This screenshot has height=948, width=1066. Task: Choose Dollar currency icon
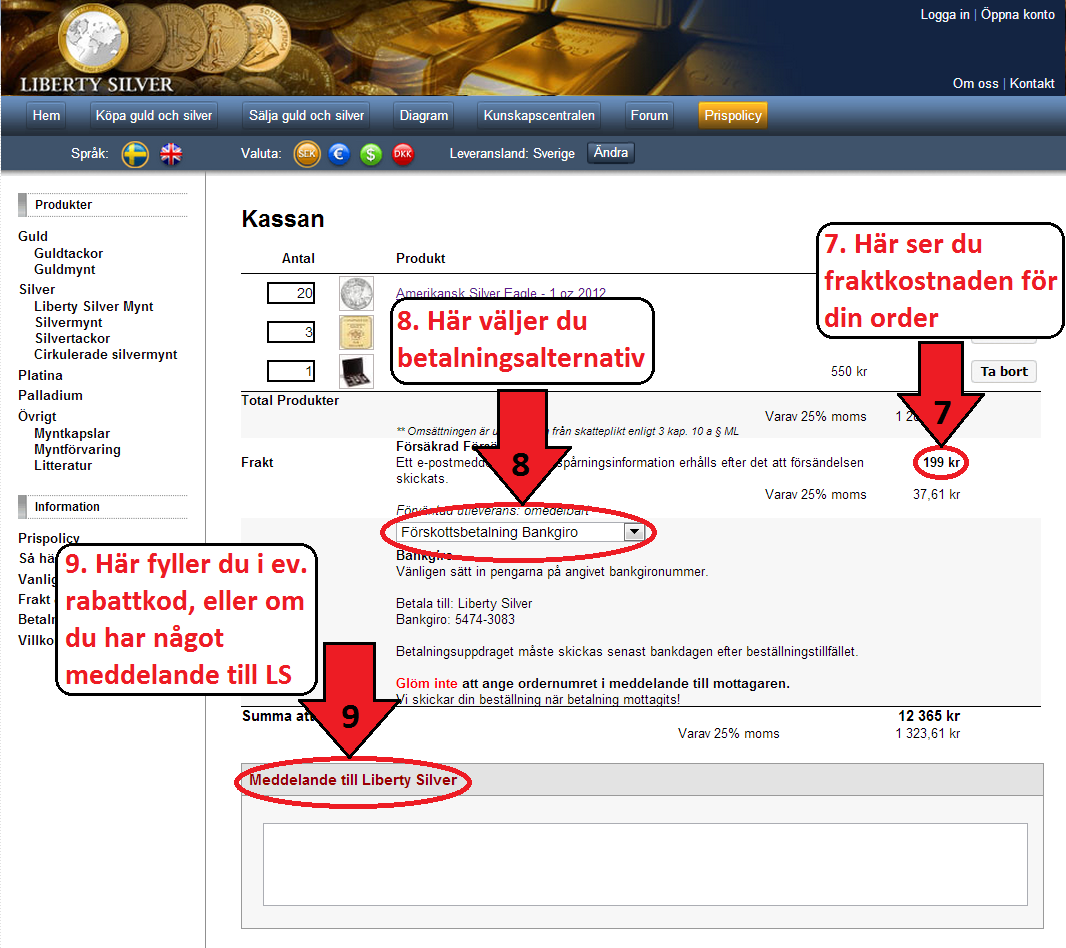pyautogui.click(x=371, y=154)
